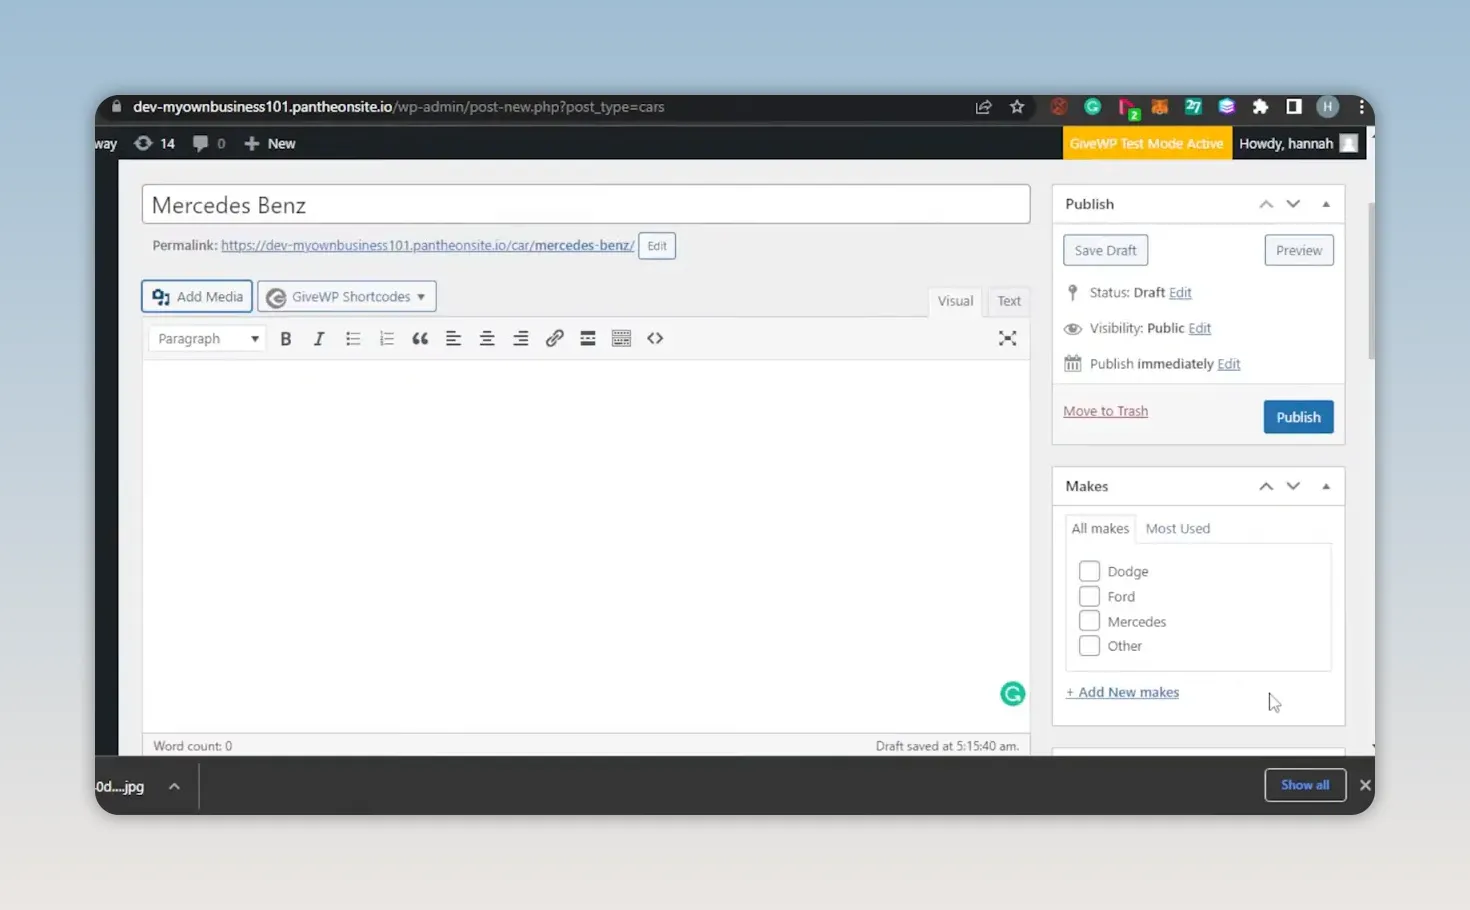The image size is (1470, 910).
Task: Apply blockquote formatting
Action: pos(420,339)
